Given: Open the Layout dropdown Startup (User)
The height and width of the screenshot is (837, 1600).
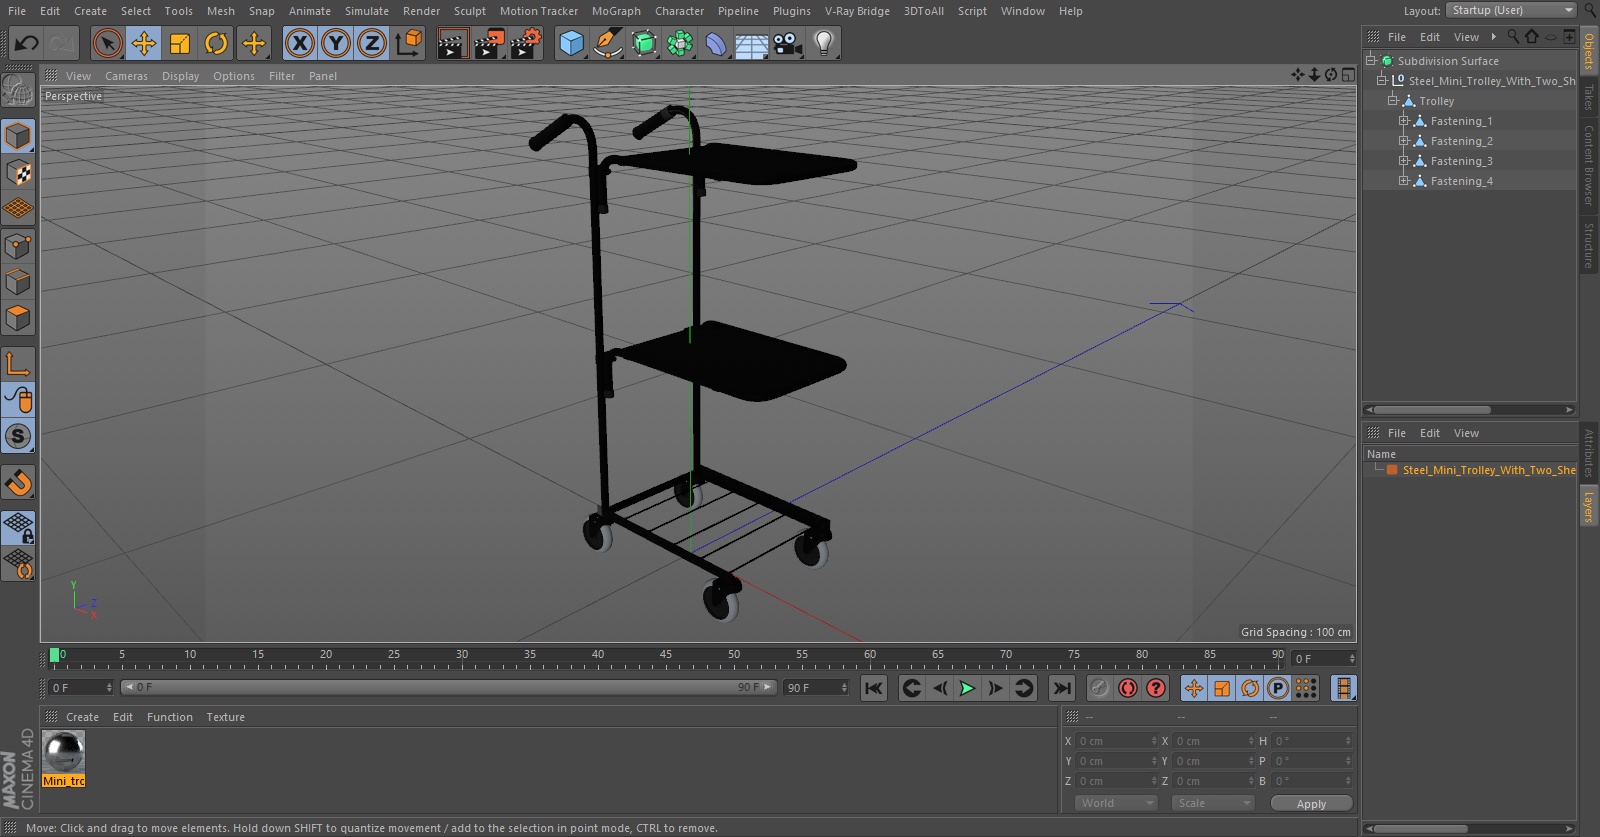Looking at the screenshot, I should click(x=1511, y=10).
